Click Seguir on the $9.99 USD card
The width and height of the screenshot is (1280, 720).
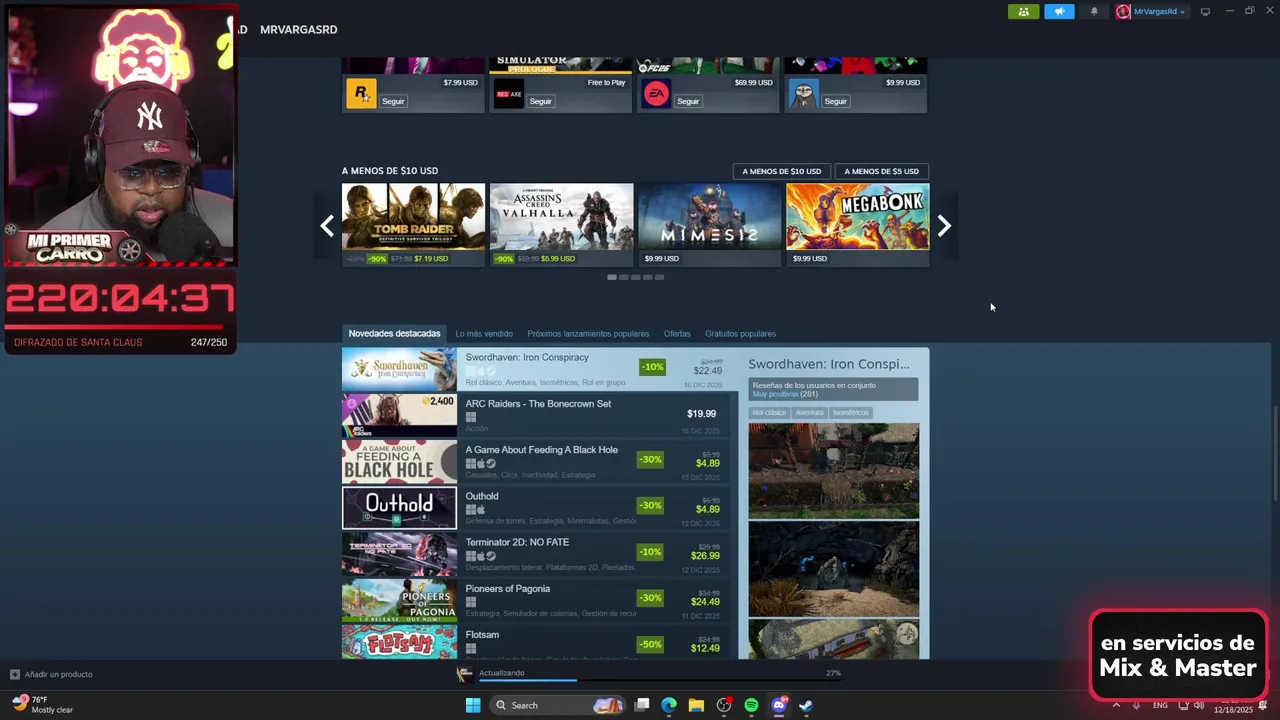coord(836,101)
